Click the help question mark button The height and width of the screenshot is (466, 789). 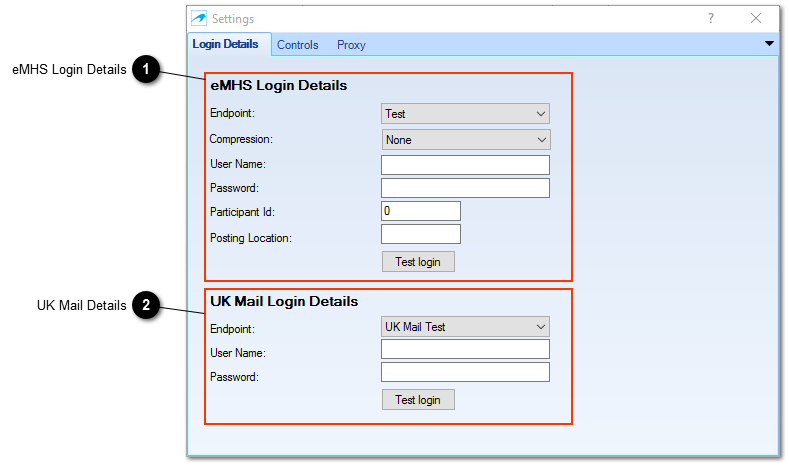tap(711, 19)
